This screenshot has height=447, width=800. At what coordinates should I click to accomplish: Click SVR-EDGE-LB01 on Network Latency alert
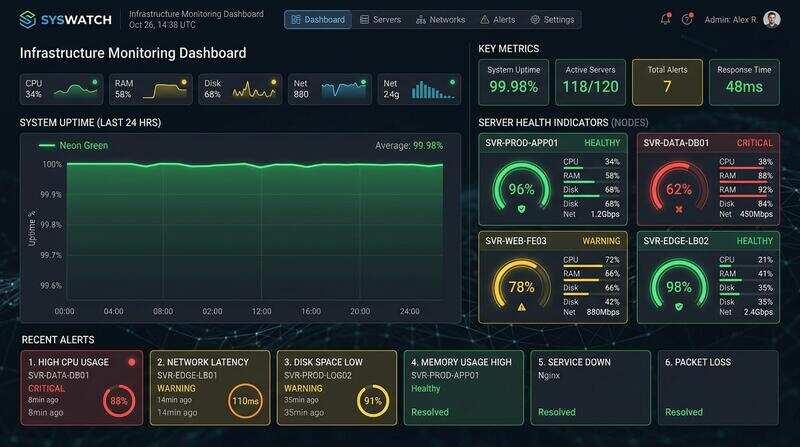187,376
